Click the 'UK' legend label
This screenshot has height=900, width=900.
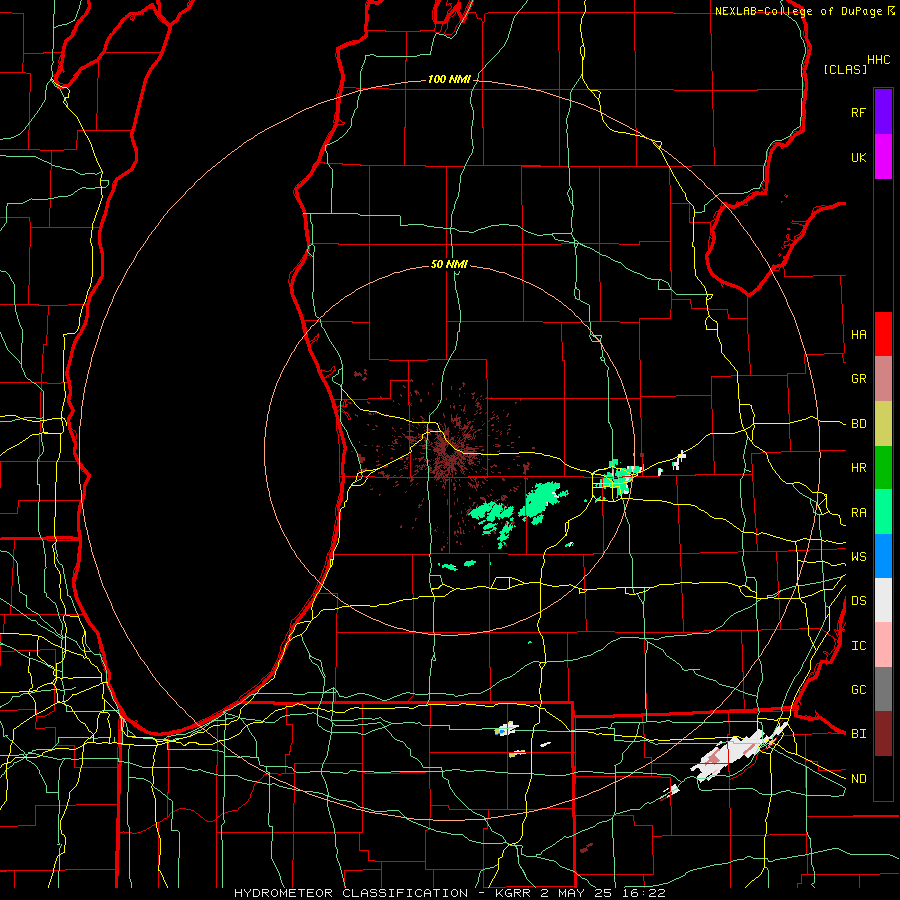pyautogui.click(x=858, y=158)
